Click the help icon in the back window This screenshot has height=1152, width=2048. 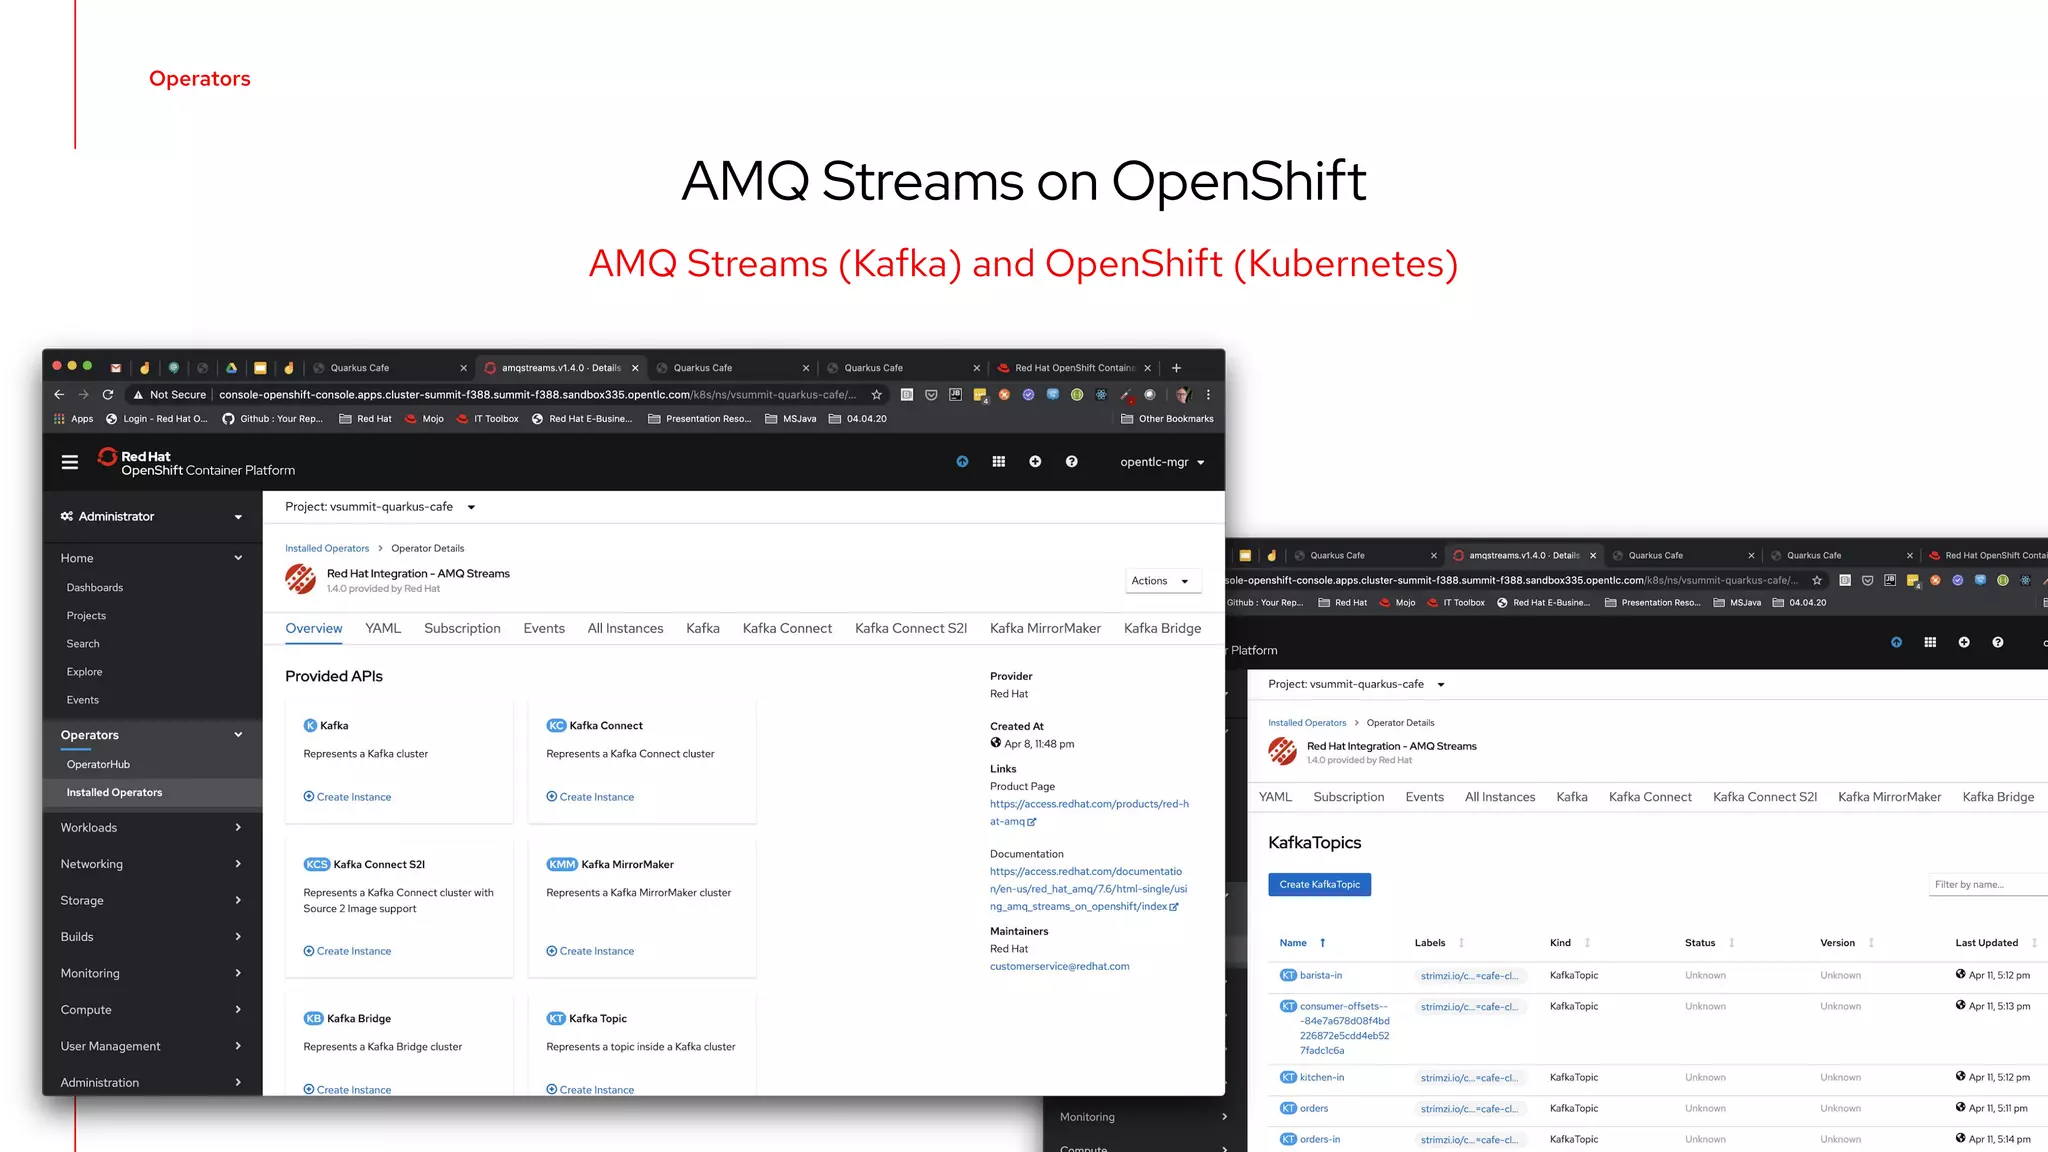point(1997,642)
